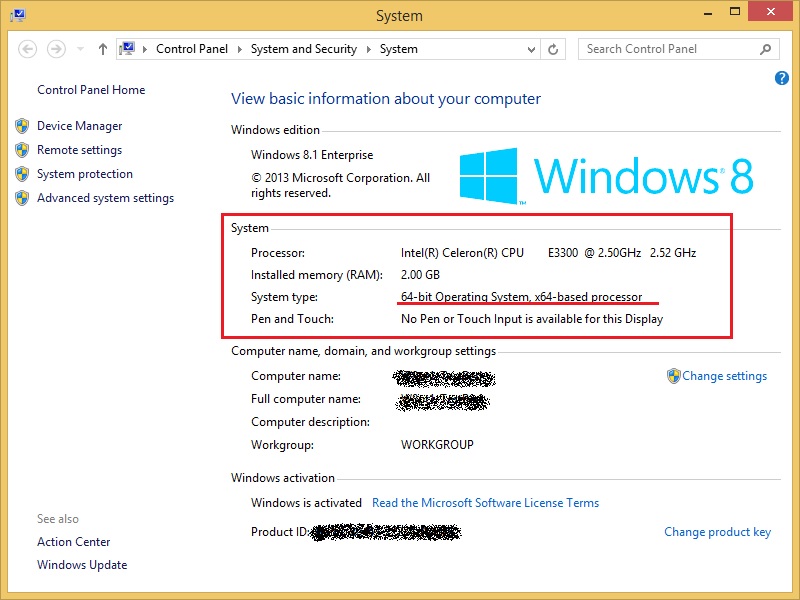Click shield icon beside Device Manager

(x=22, y=126)
